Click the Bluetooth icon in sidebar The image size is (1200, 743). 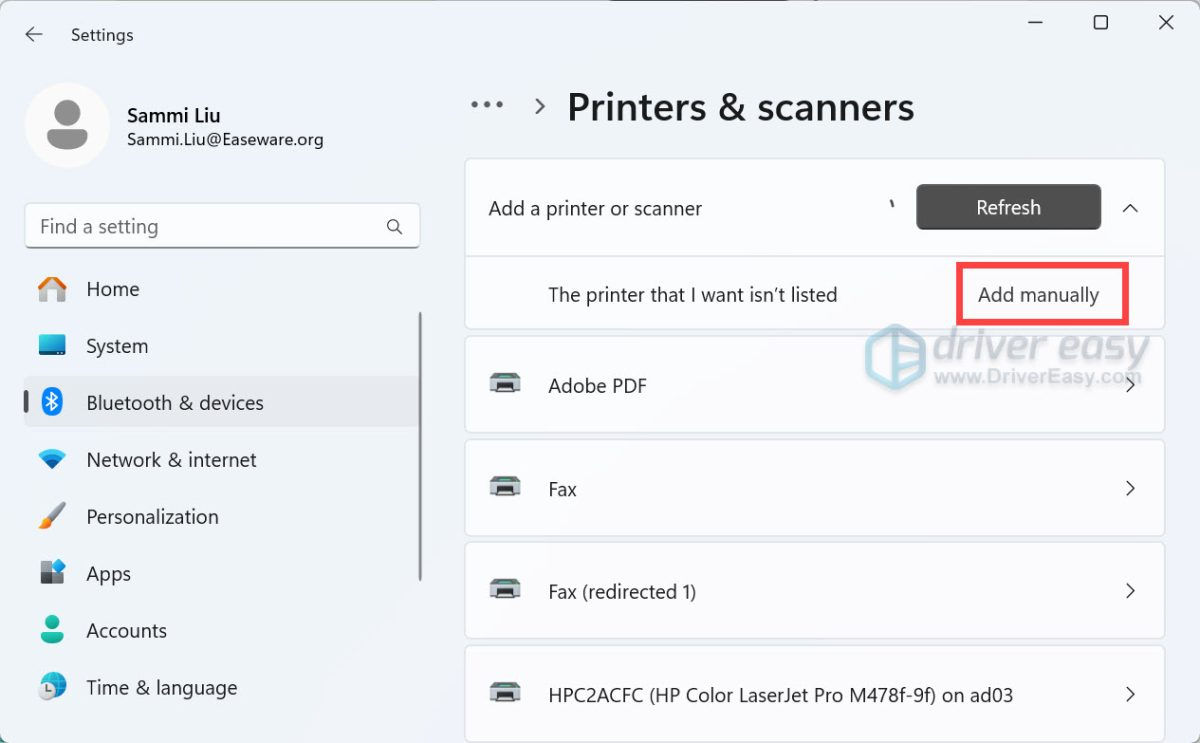(x=52, y=403)
